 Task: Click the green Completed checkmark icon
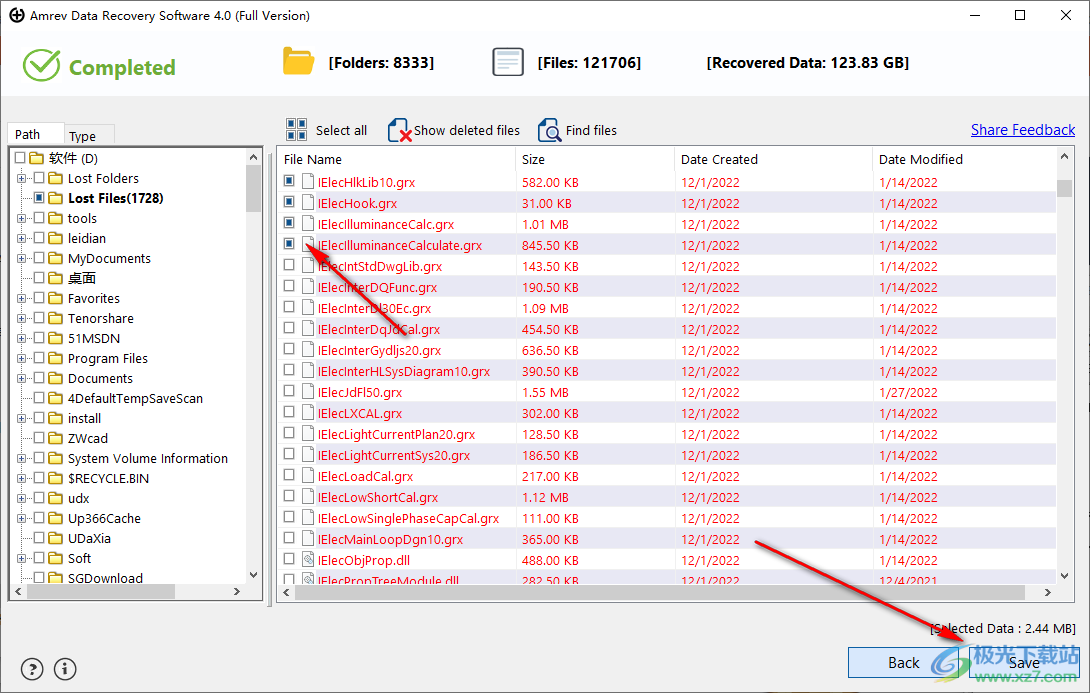[41, 66]
